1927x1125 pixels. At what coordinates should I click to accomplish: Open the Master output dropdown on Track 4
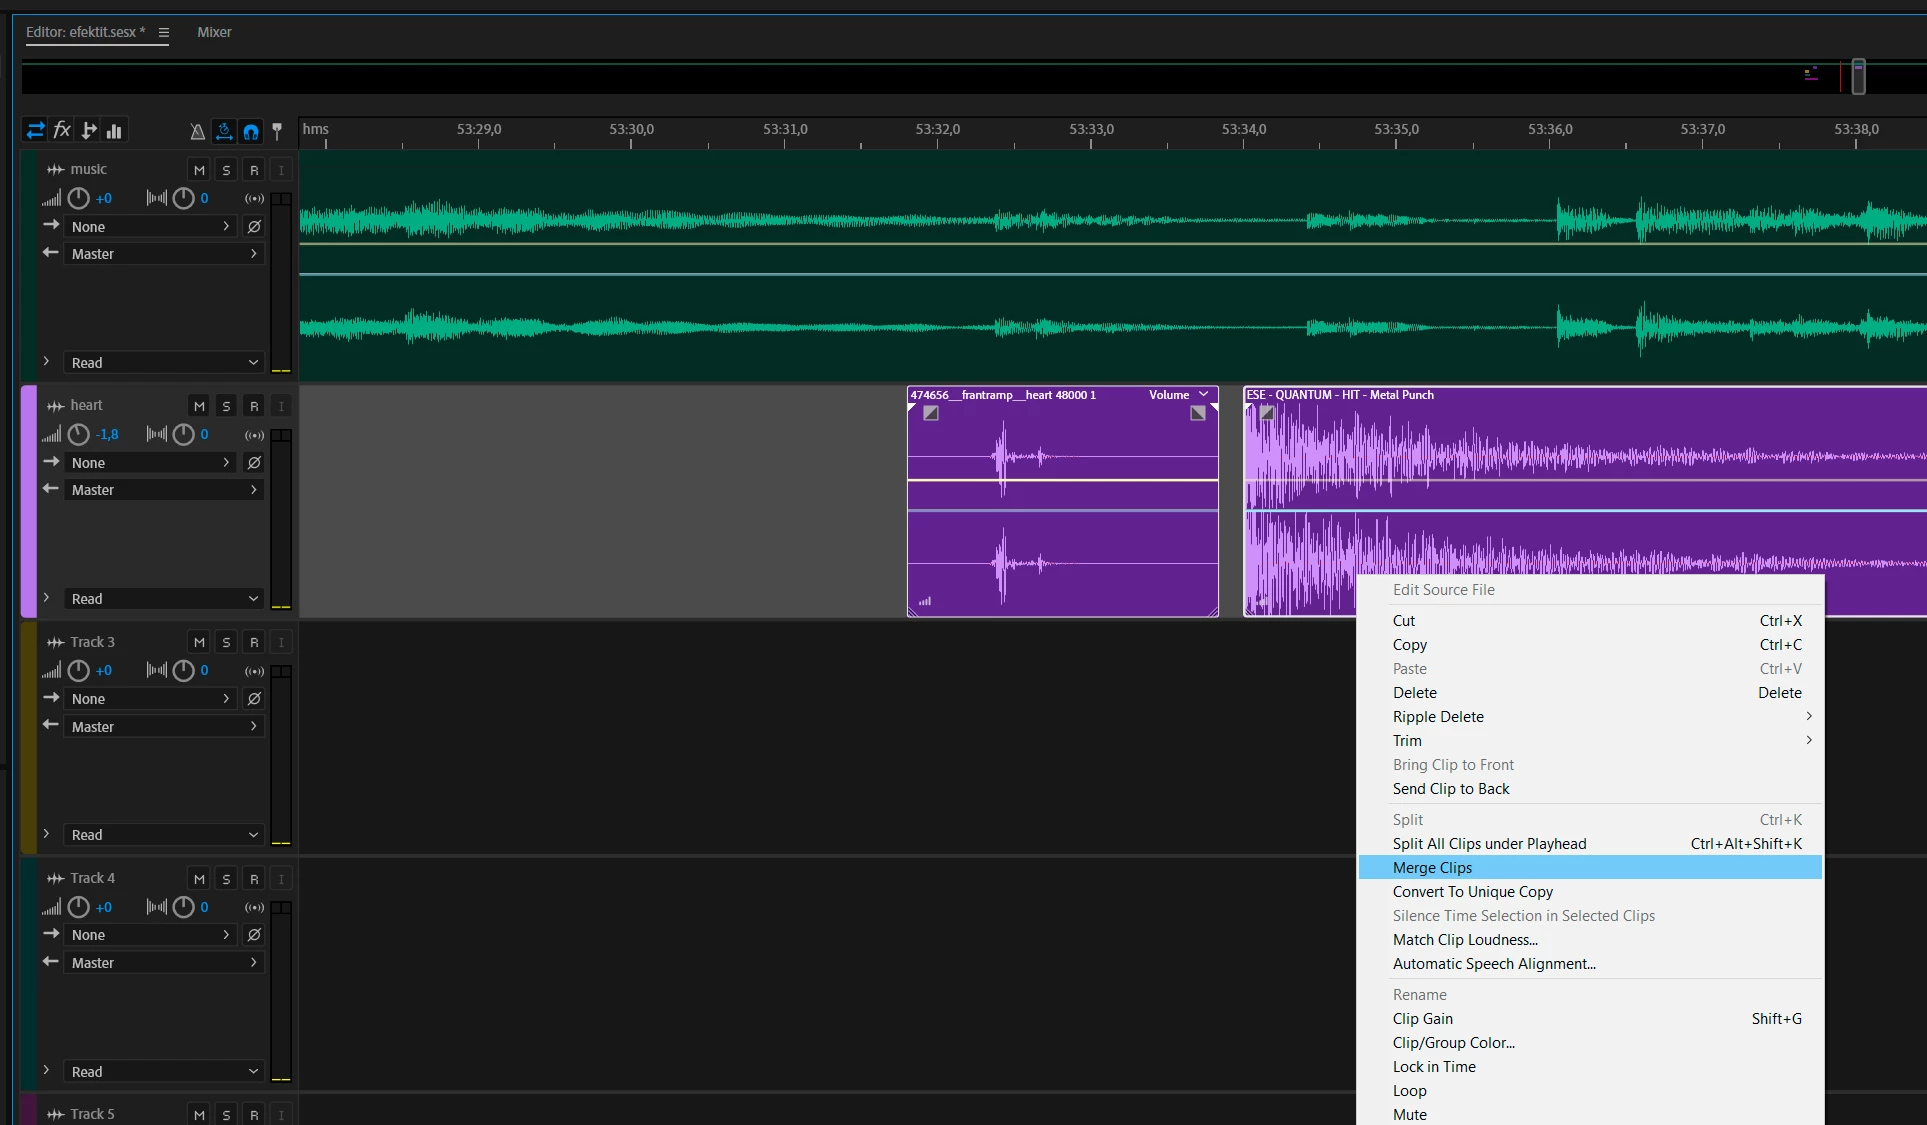coord(164,962)
